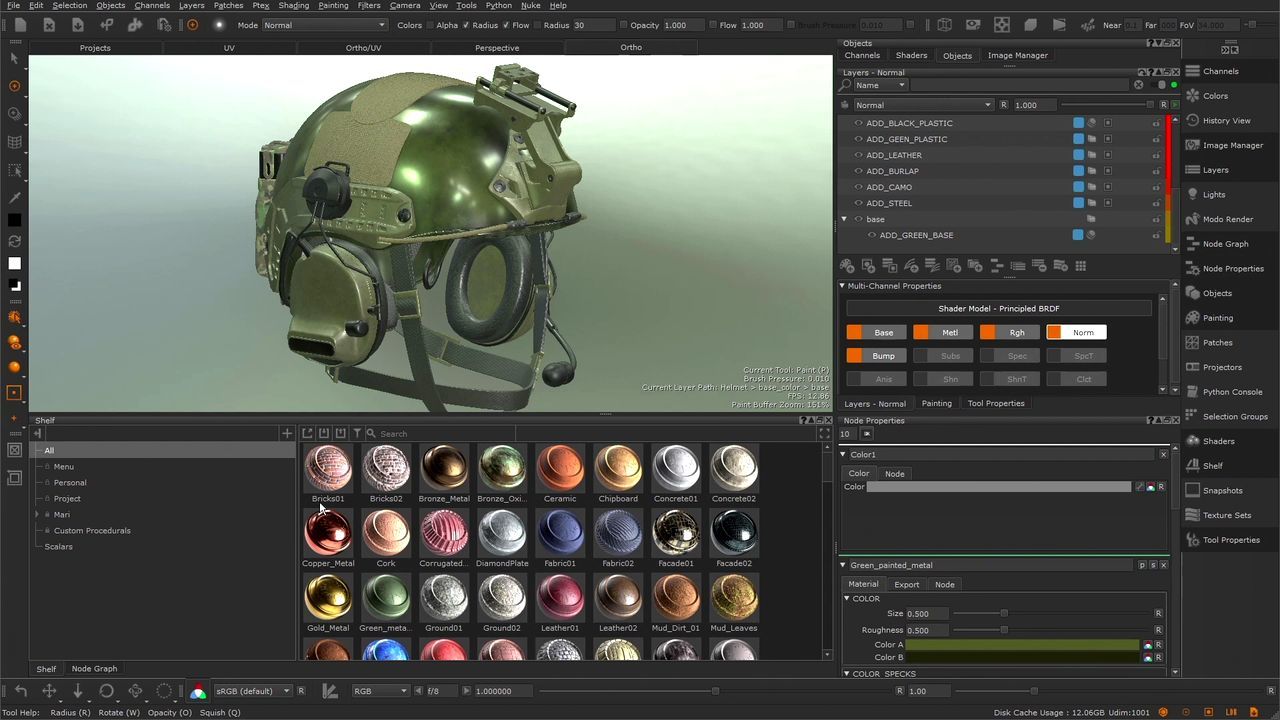This screenshot has height=720, width=1280.
Task: Click the Metl channel button
Action: [x=949, y=332]
